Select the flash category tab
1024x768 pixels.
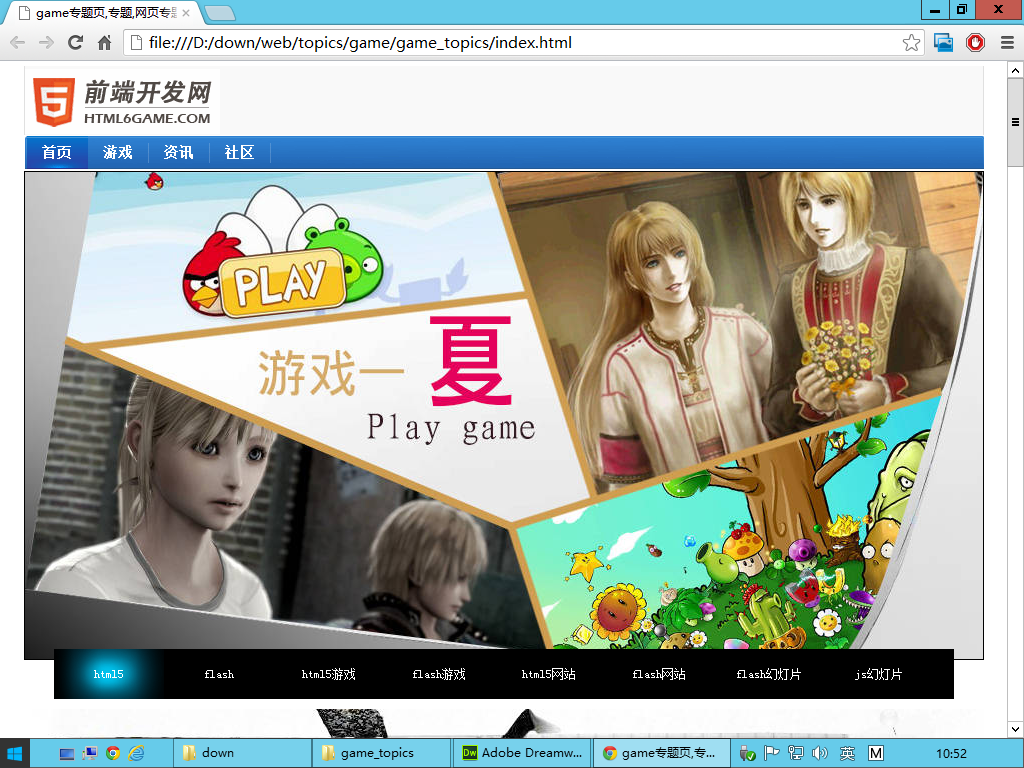click(x=219, y=674)
